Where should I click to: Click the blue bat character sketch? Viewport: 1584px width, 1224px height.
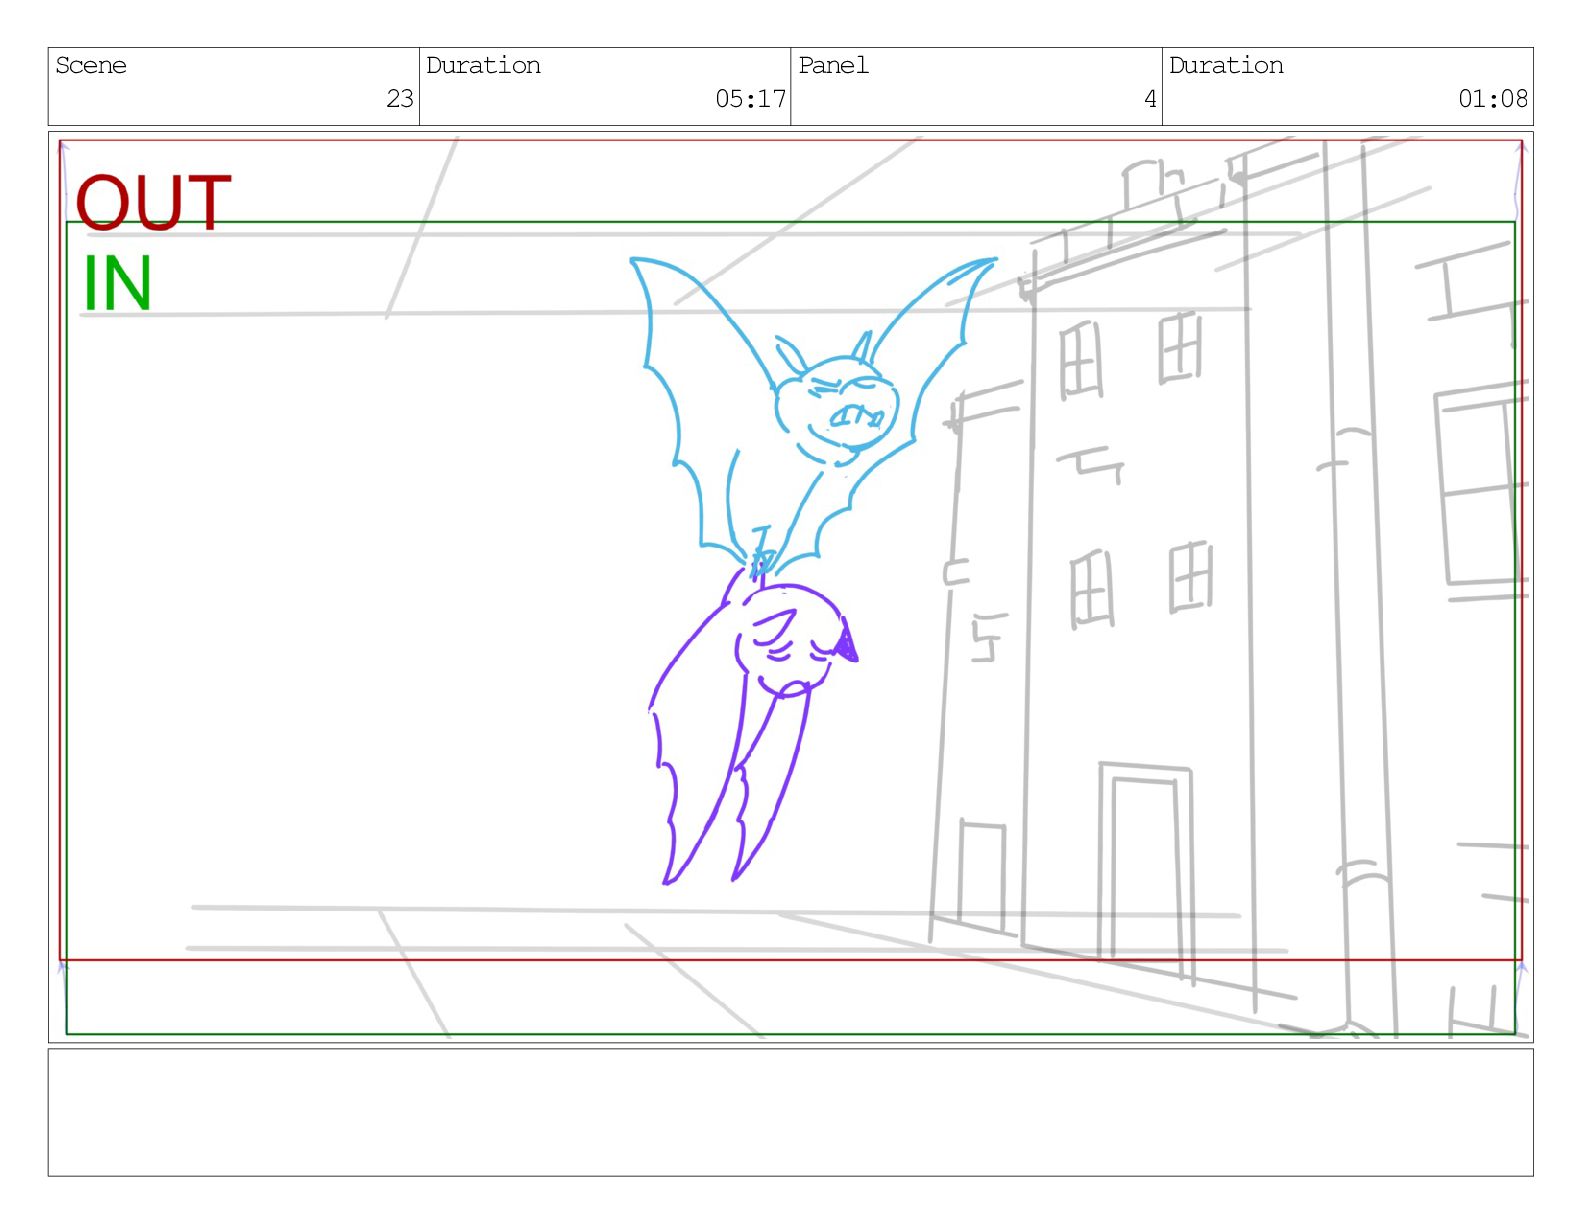coord(812,415)
